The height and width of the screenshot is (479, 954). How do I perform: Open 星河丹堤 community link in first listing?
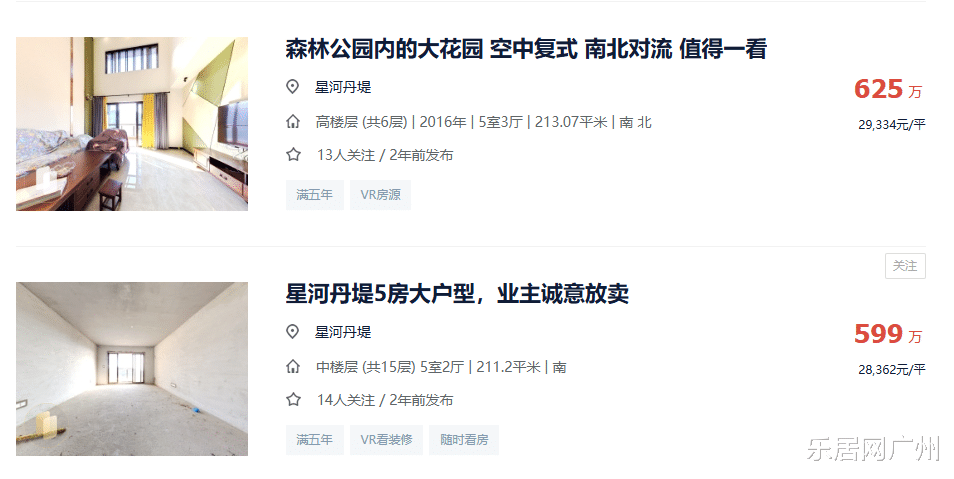pos(343,87)
